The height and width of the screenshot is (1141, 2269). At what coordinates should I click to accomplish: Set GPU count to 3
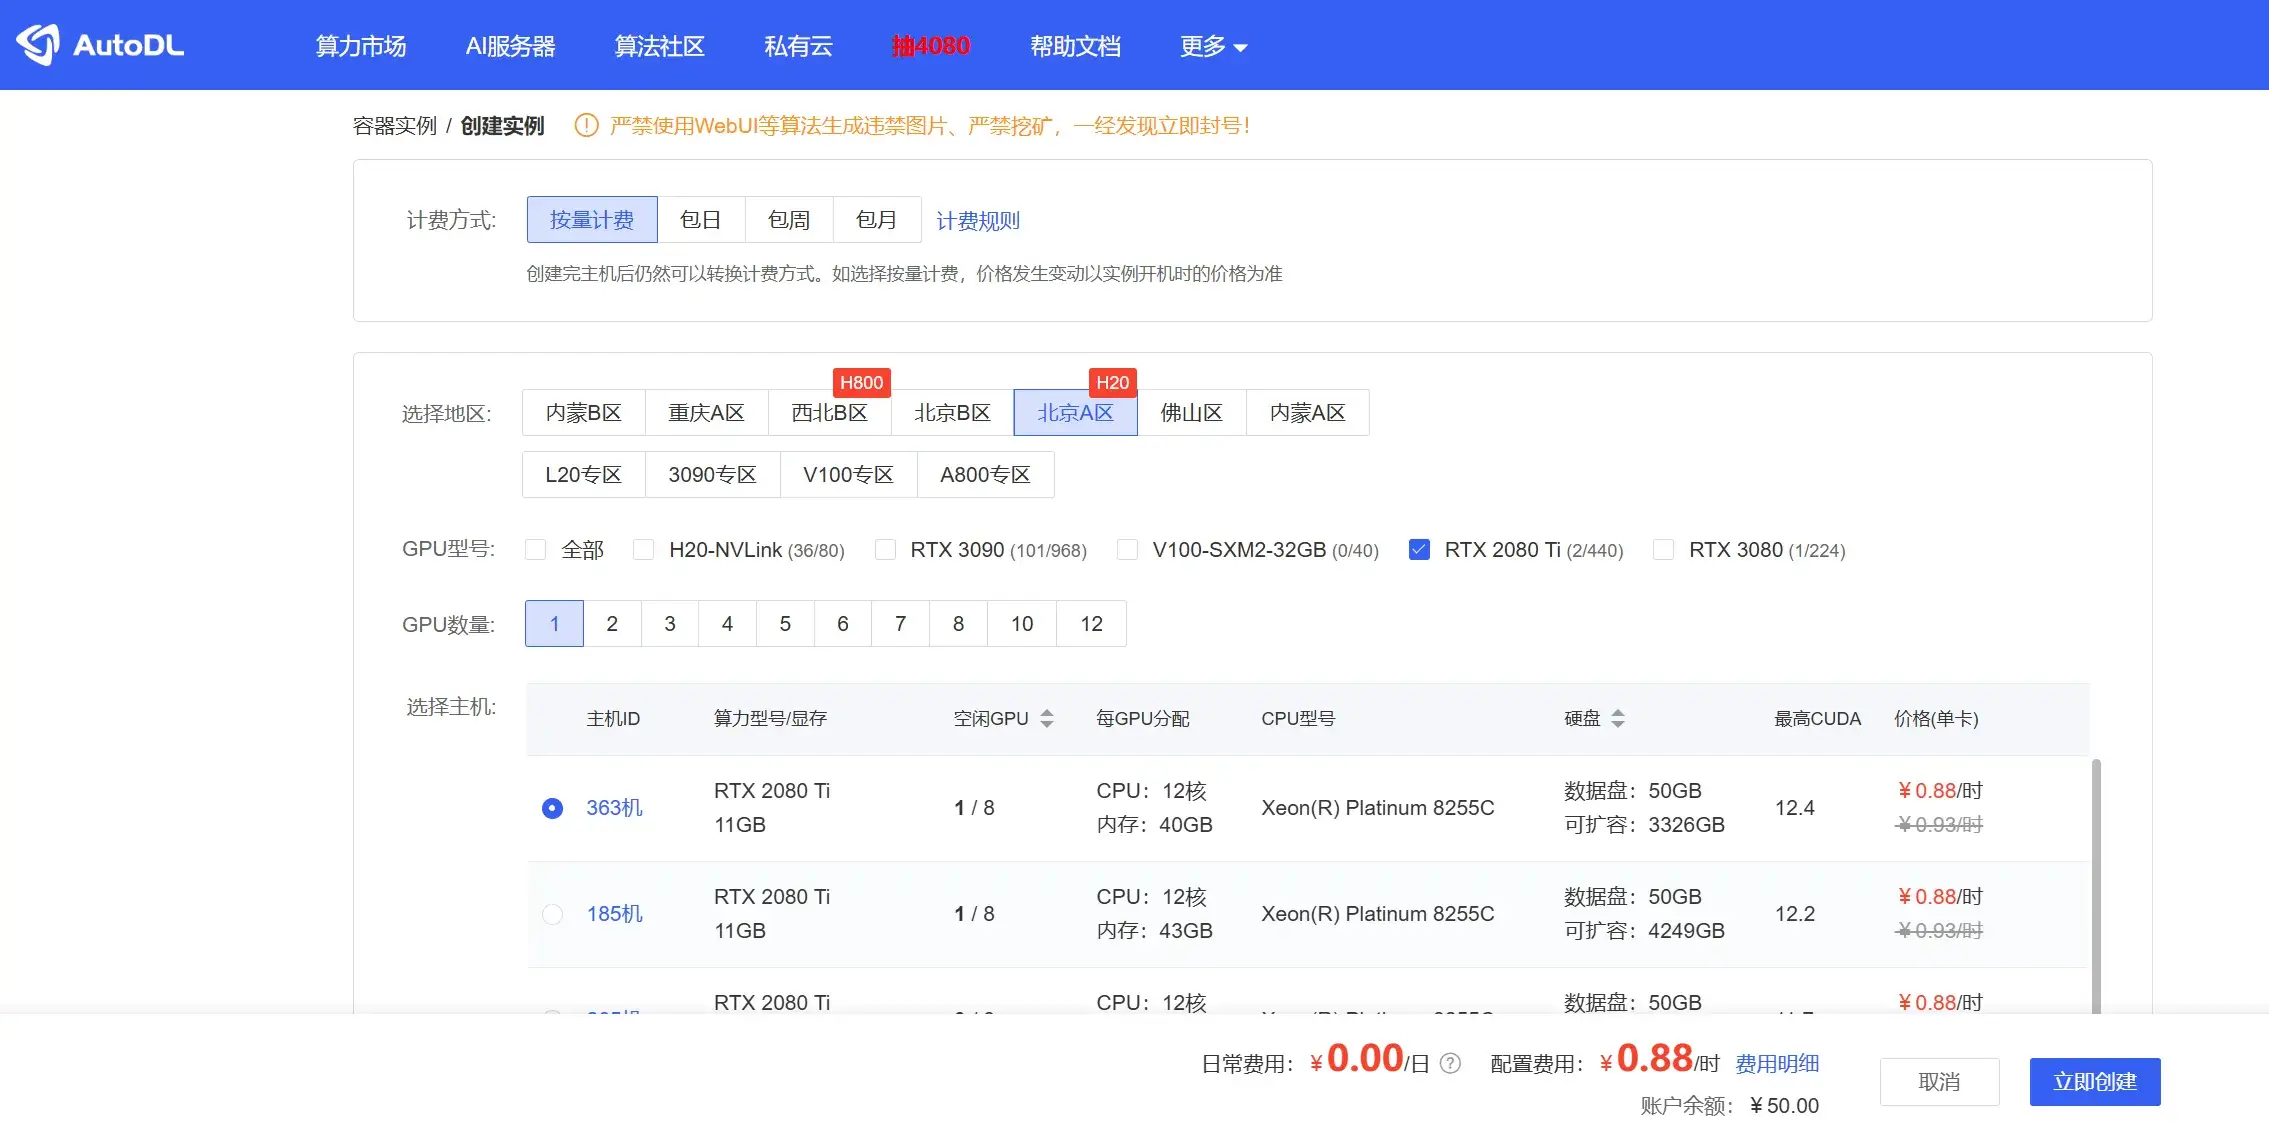click(670, 624)
